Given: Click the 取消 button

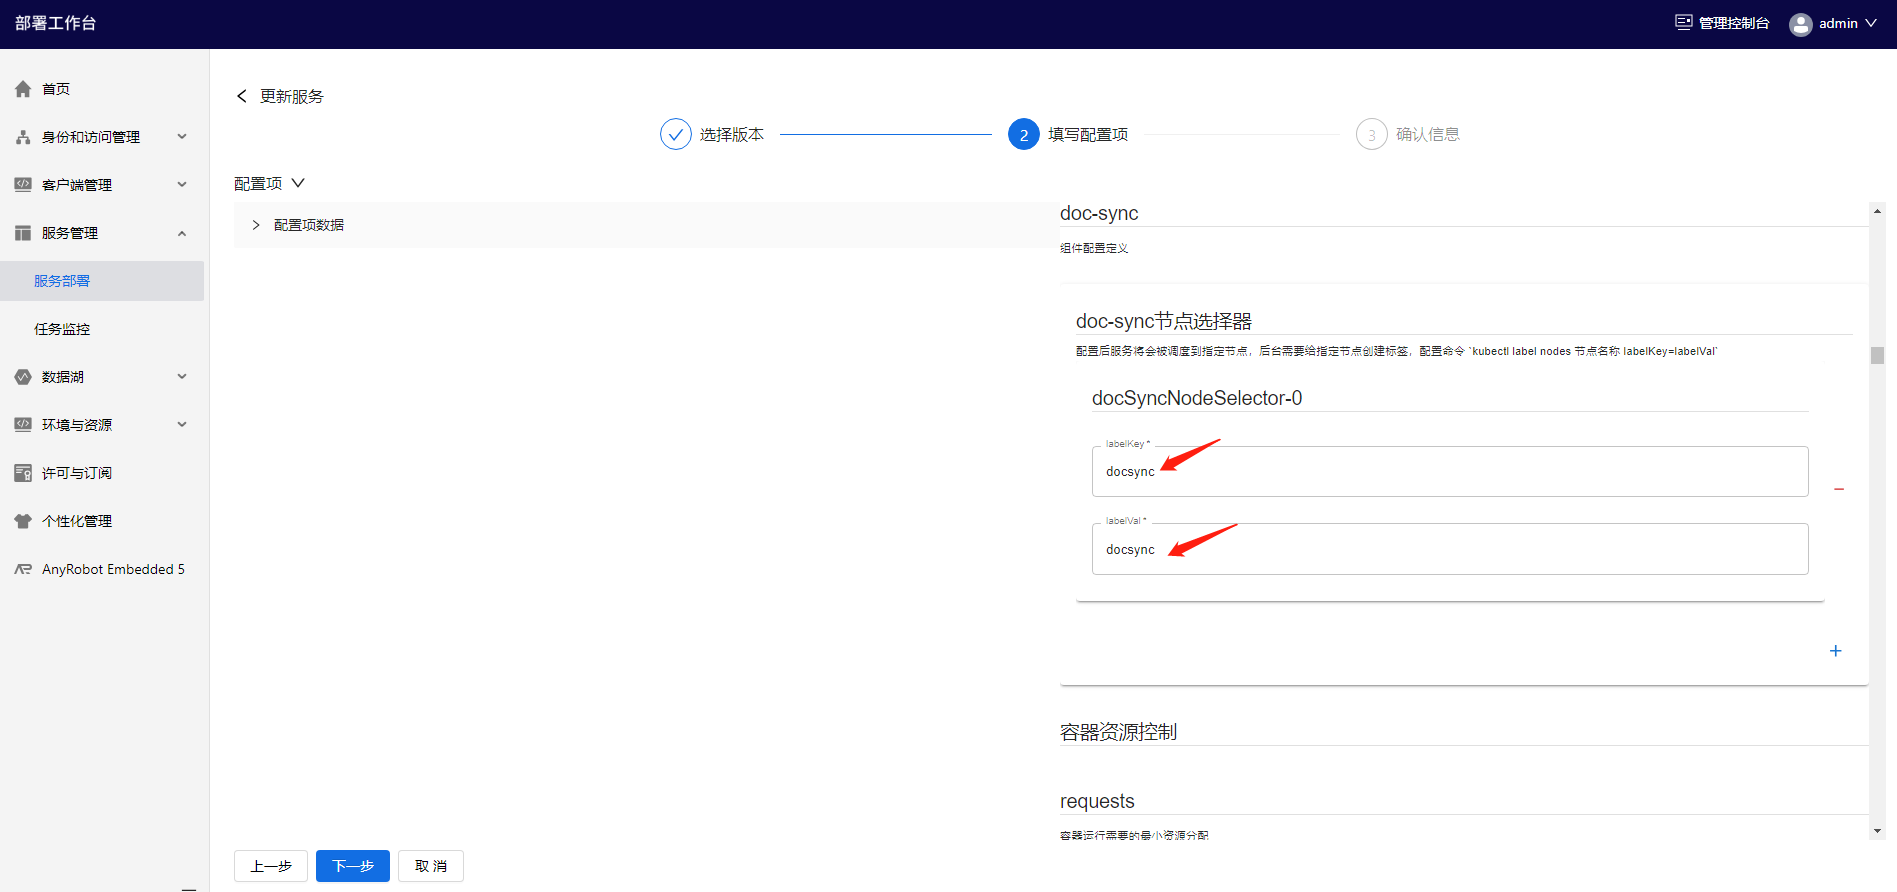Looking at the screenshot, I should (x=431, y=866).
